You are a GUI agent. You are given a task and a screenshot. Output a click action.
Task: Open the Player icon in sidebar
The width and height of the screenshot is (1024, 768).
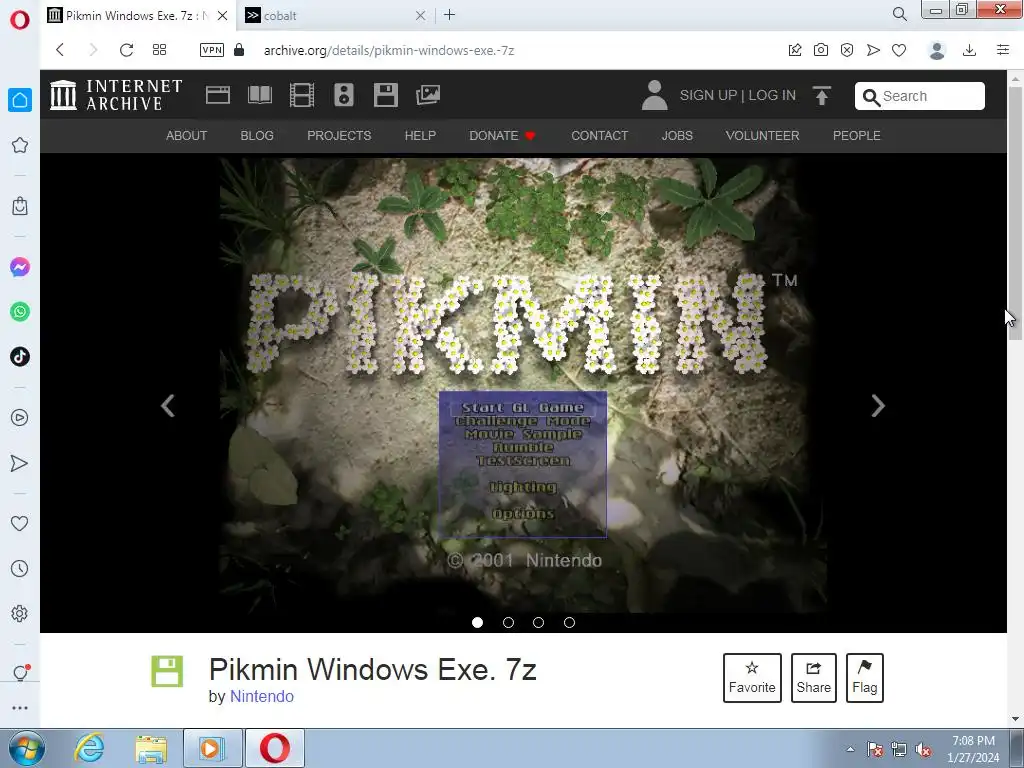click(x=20, y=417)
